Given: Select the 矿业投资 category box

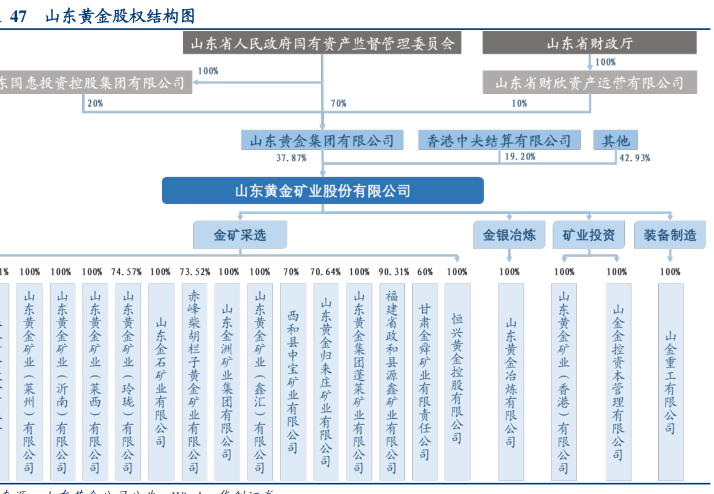Looking at the screenshot, I should 589,236.
